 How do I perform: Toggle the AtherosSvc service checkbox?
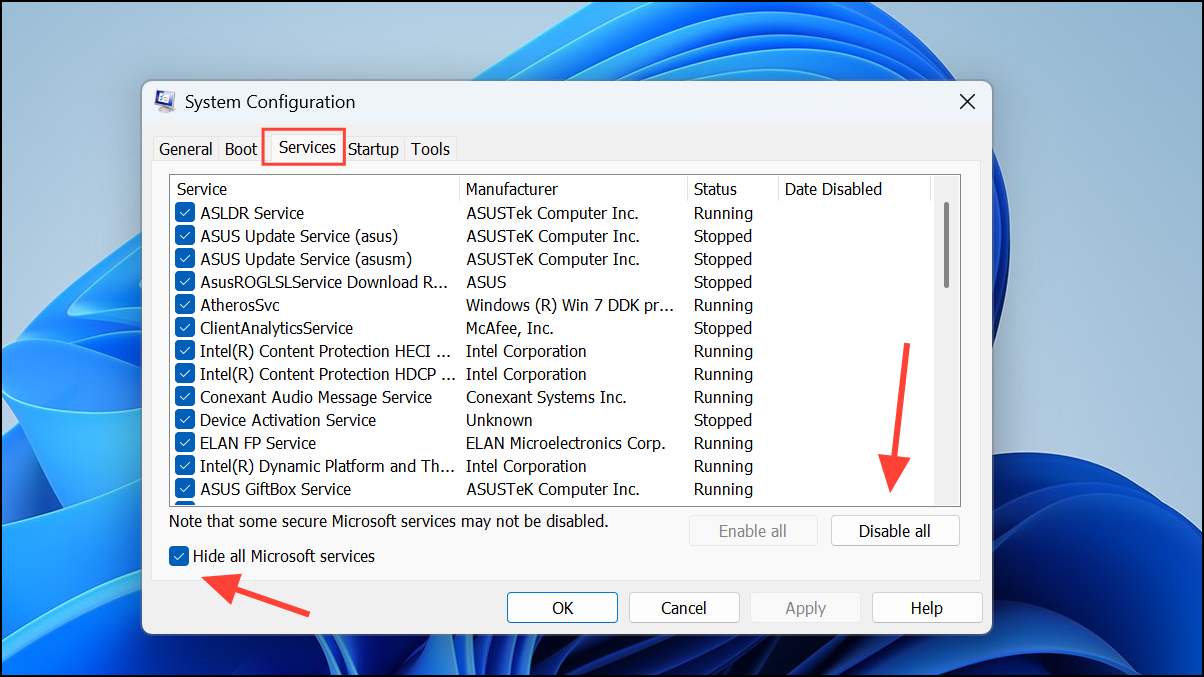[184, 304]
